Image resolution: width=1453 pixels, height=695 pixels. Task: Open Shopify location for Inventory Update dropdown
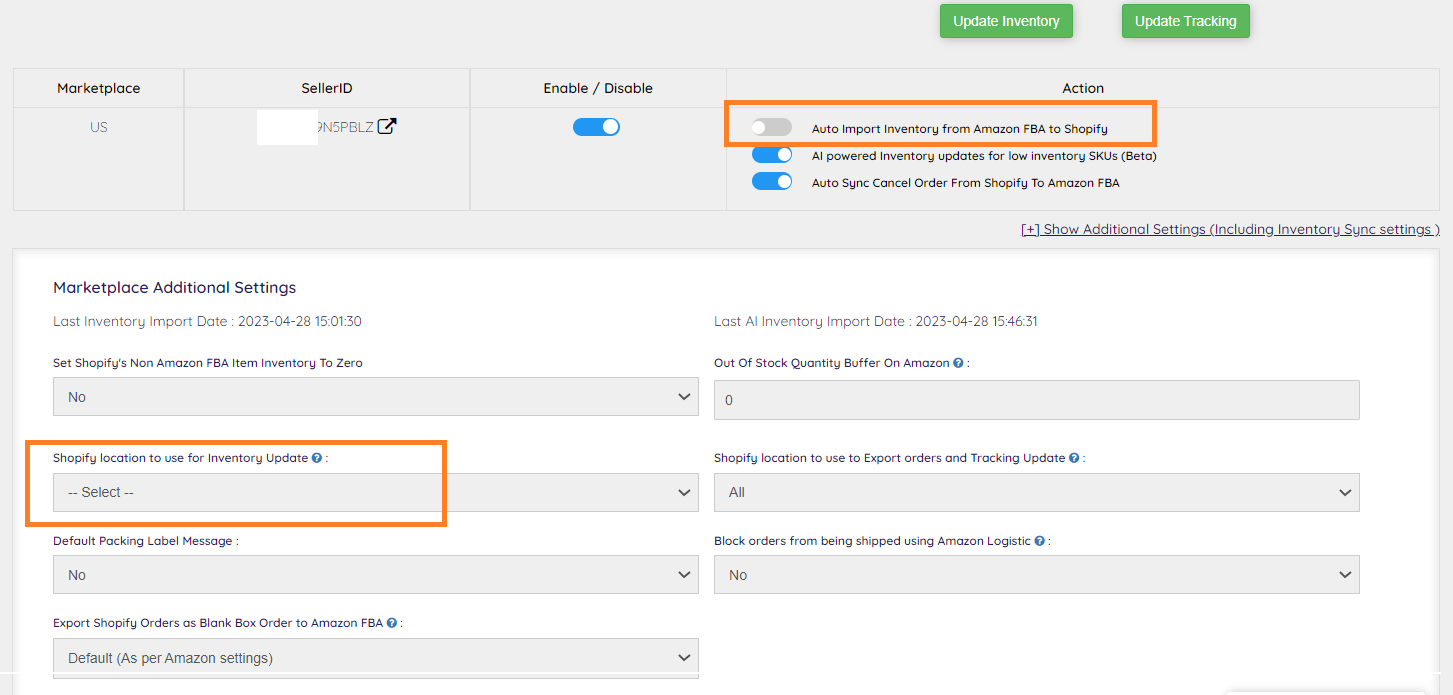(375, 492)
